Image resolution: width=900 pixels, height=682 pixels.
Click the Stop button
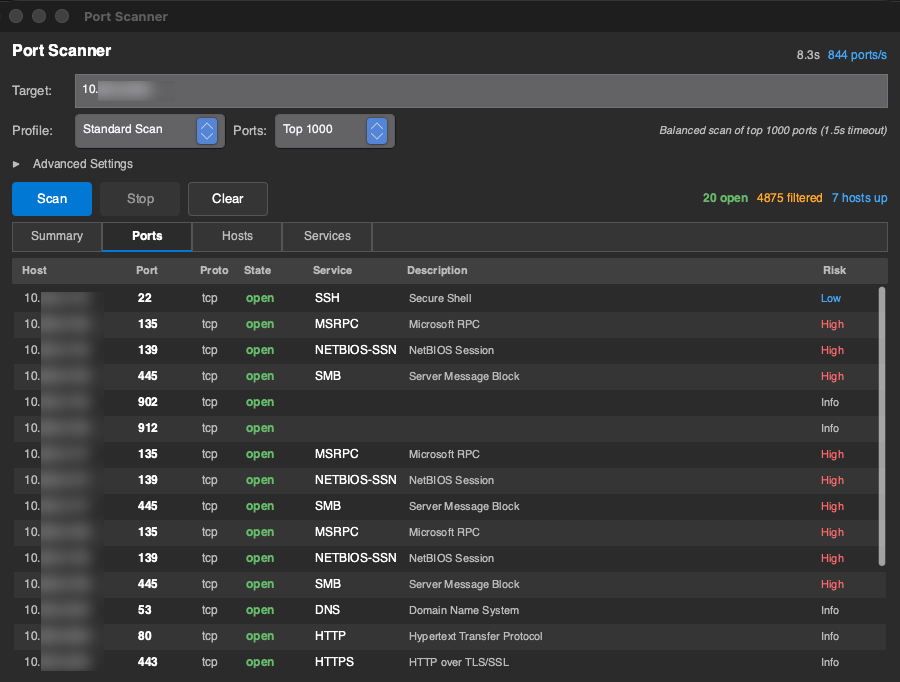pyautogui.click(x=140, y=199)
